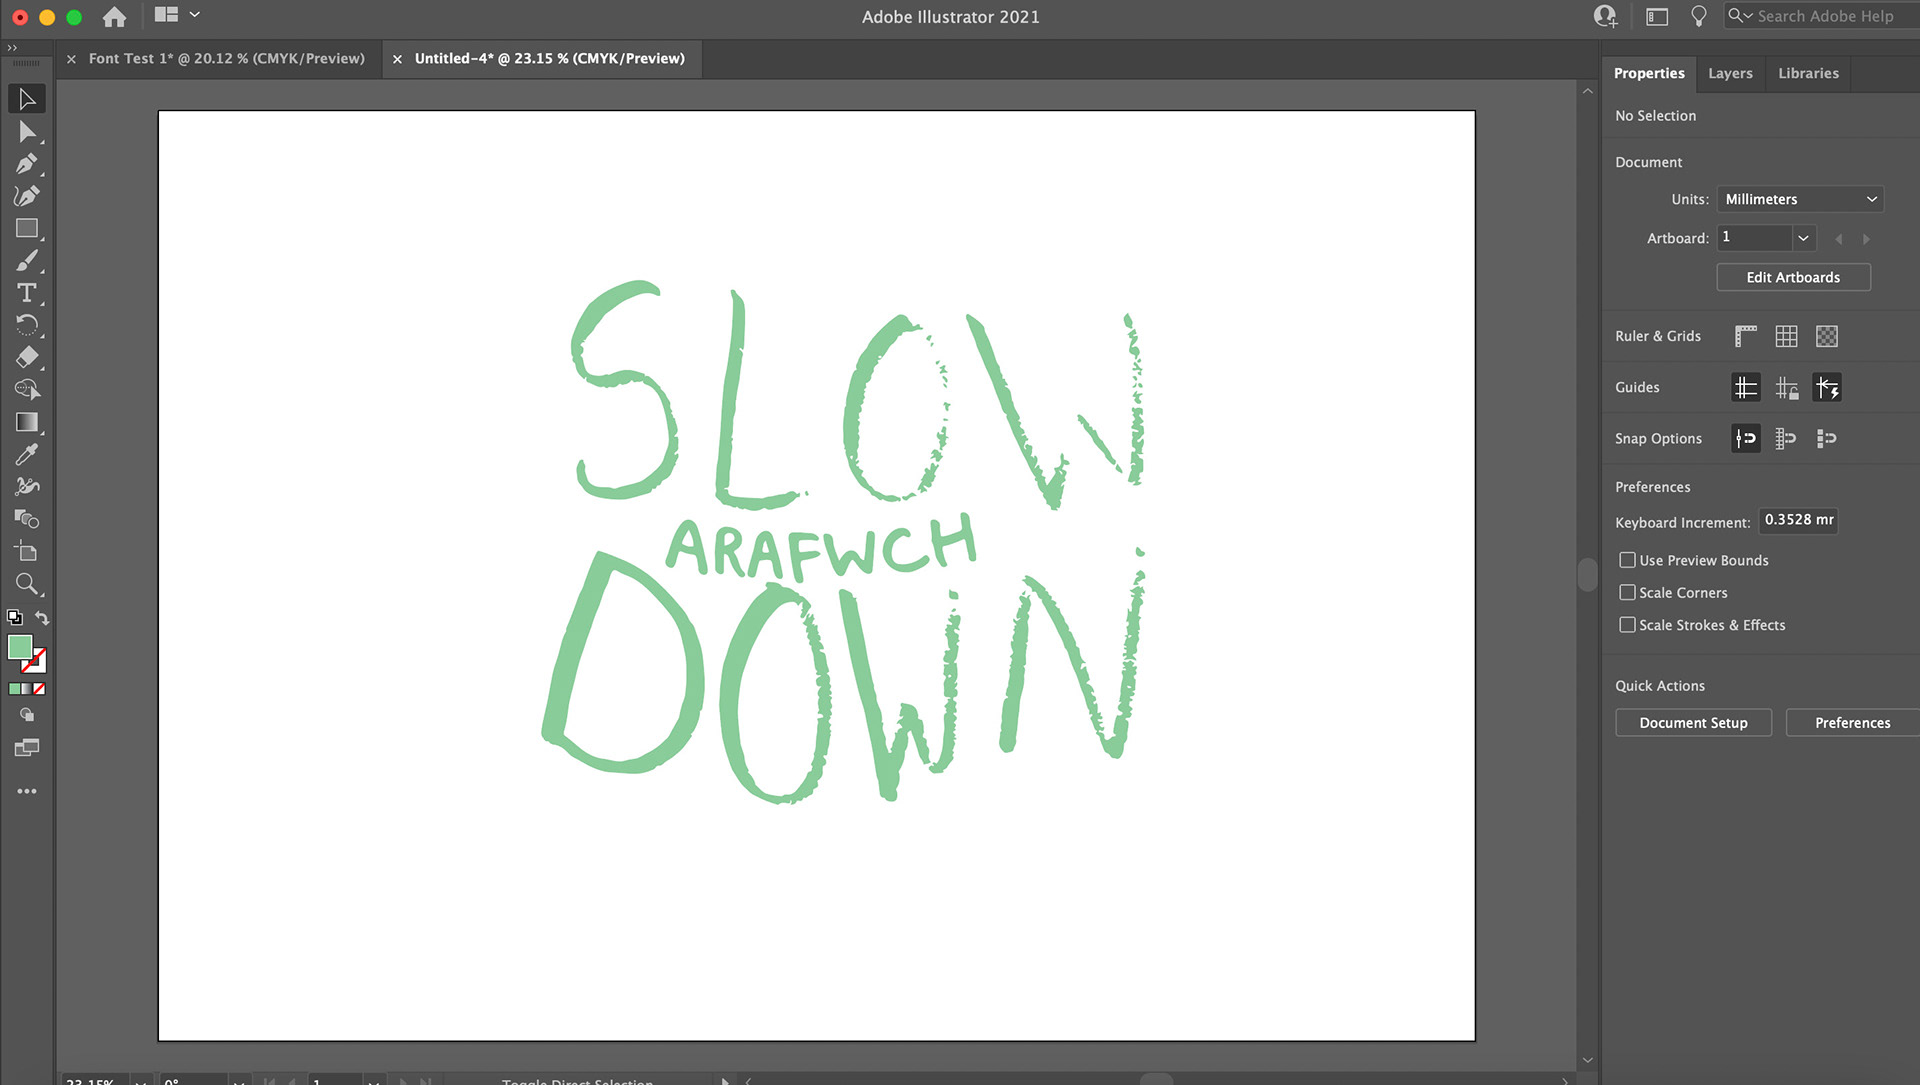Viewport: 1920px width, 1085px height.
Task: Open the Libraries panel tab
Action: (x=1808, y=73)
